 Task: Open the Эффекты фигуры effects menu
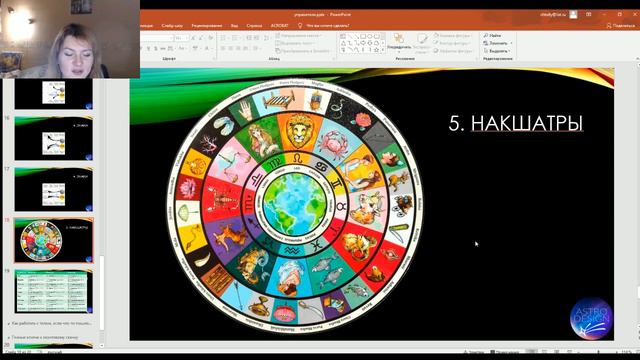[453, 51]
